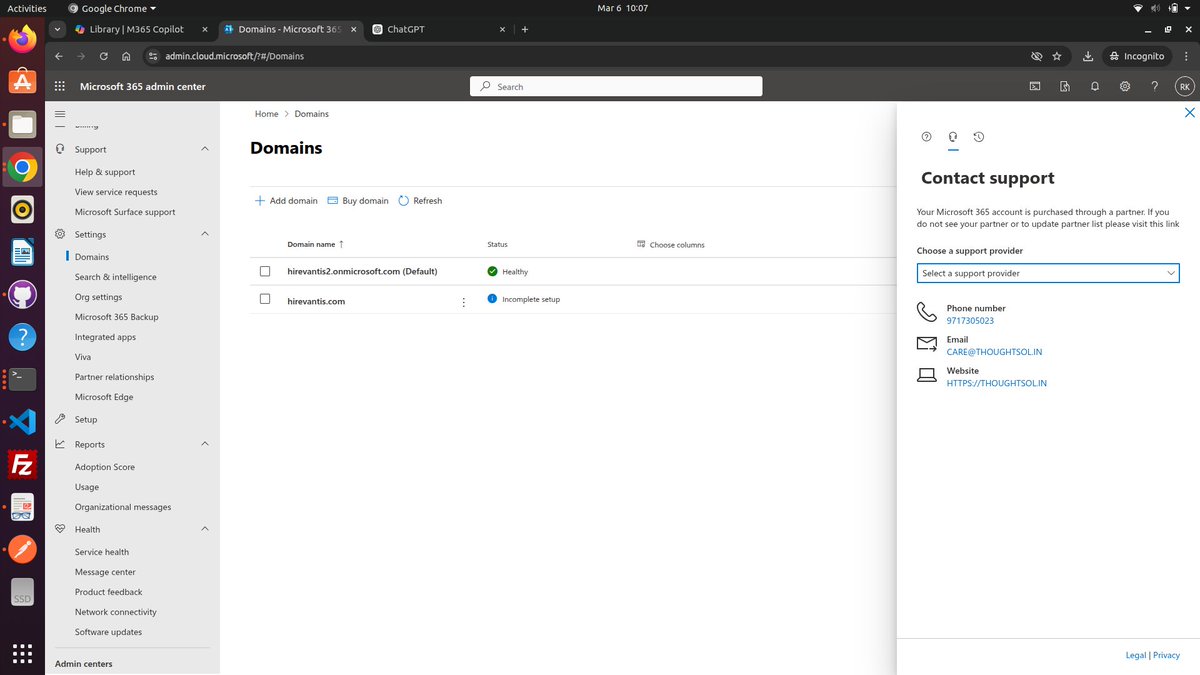Viewport: 1200px width, 675px height.
Task: Click the Choose columns icon
Action: coord(641,244)
